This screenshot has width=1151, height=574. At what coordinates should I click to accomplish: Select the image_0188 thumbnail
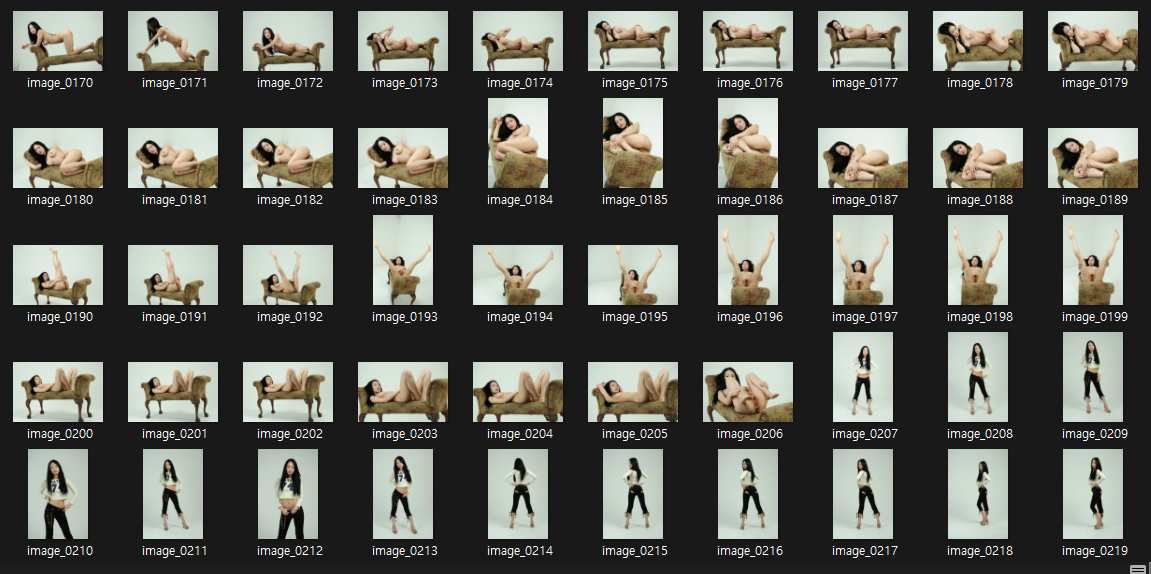[x=978, y=158]
